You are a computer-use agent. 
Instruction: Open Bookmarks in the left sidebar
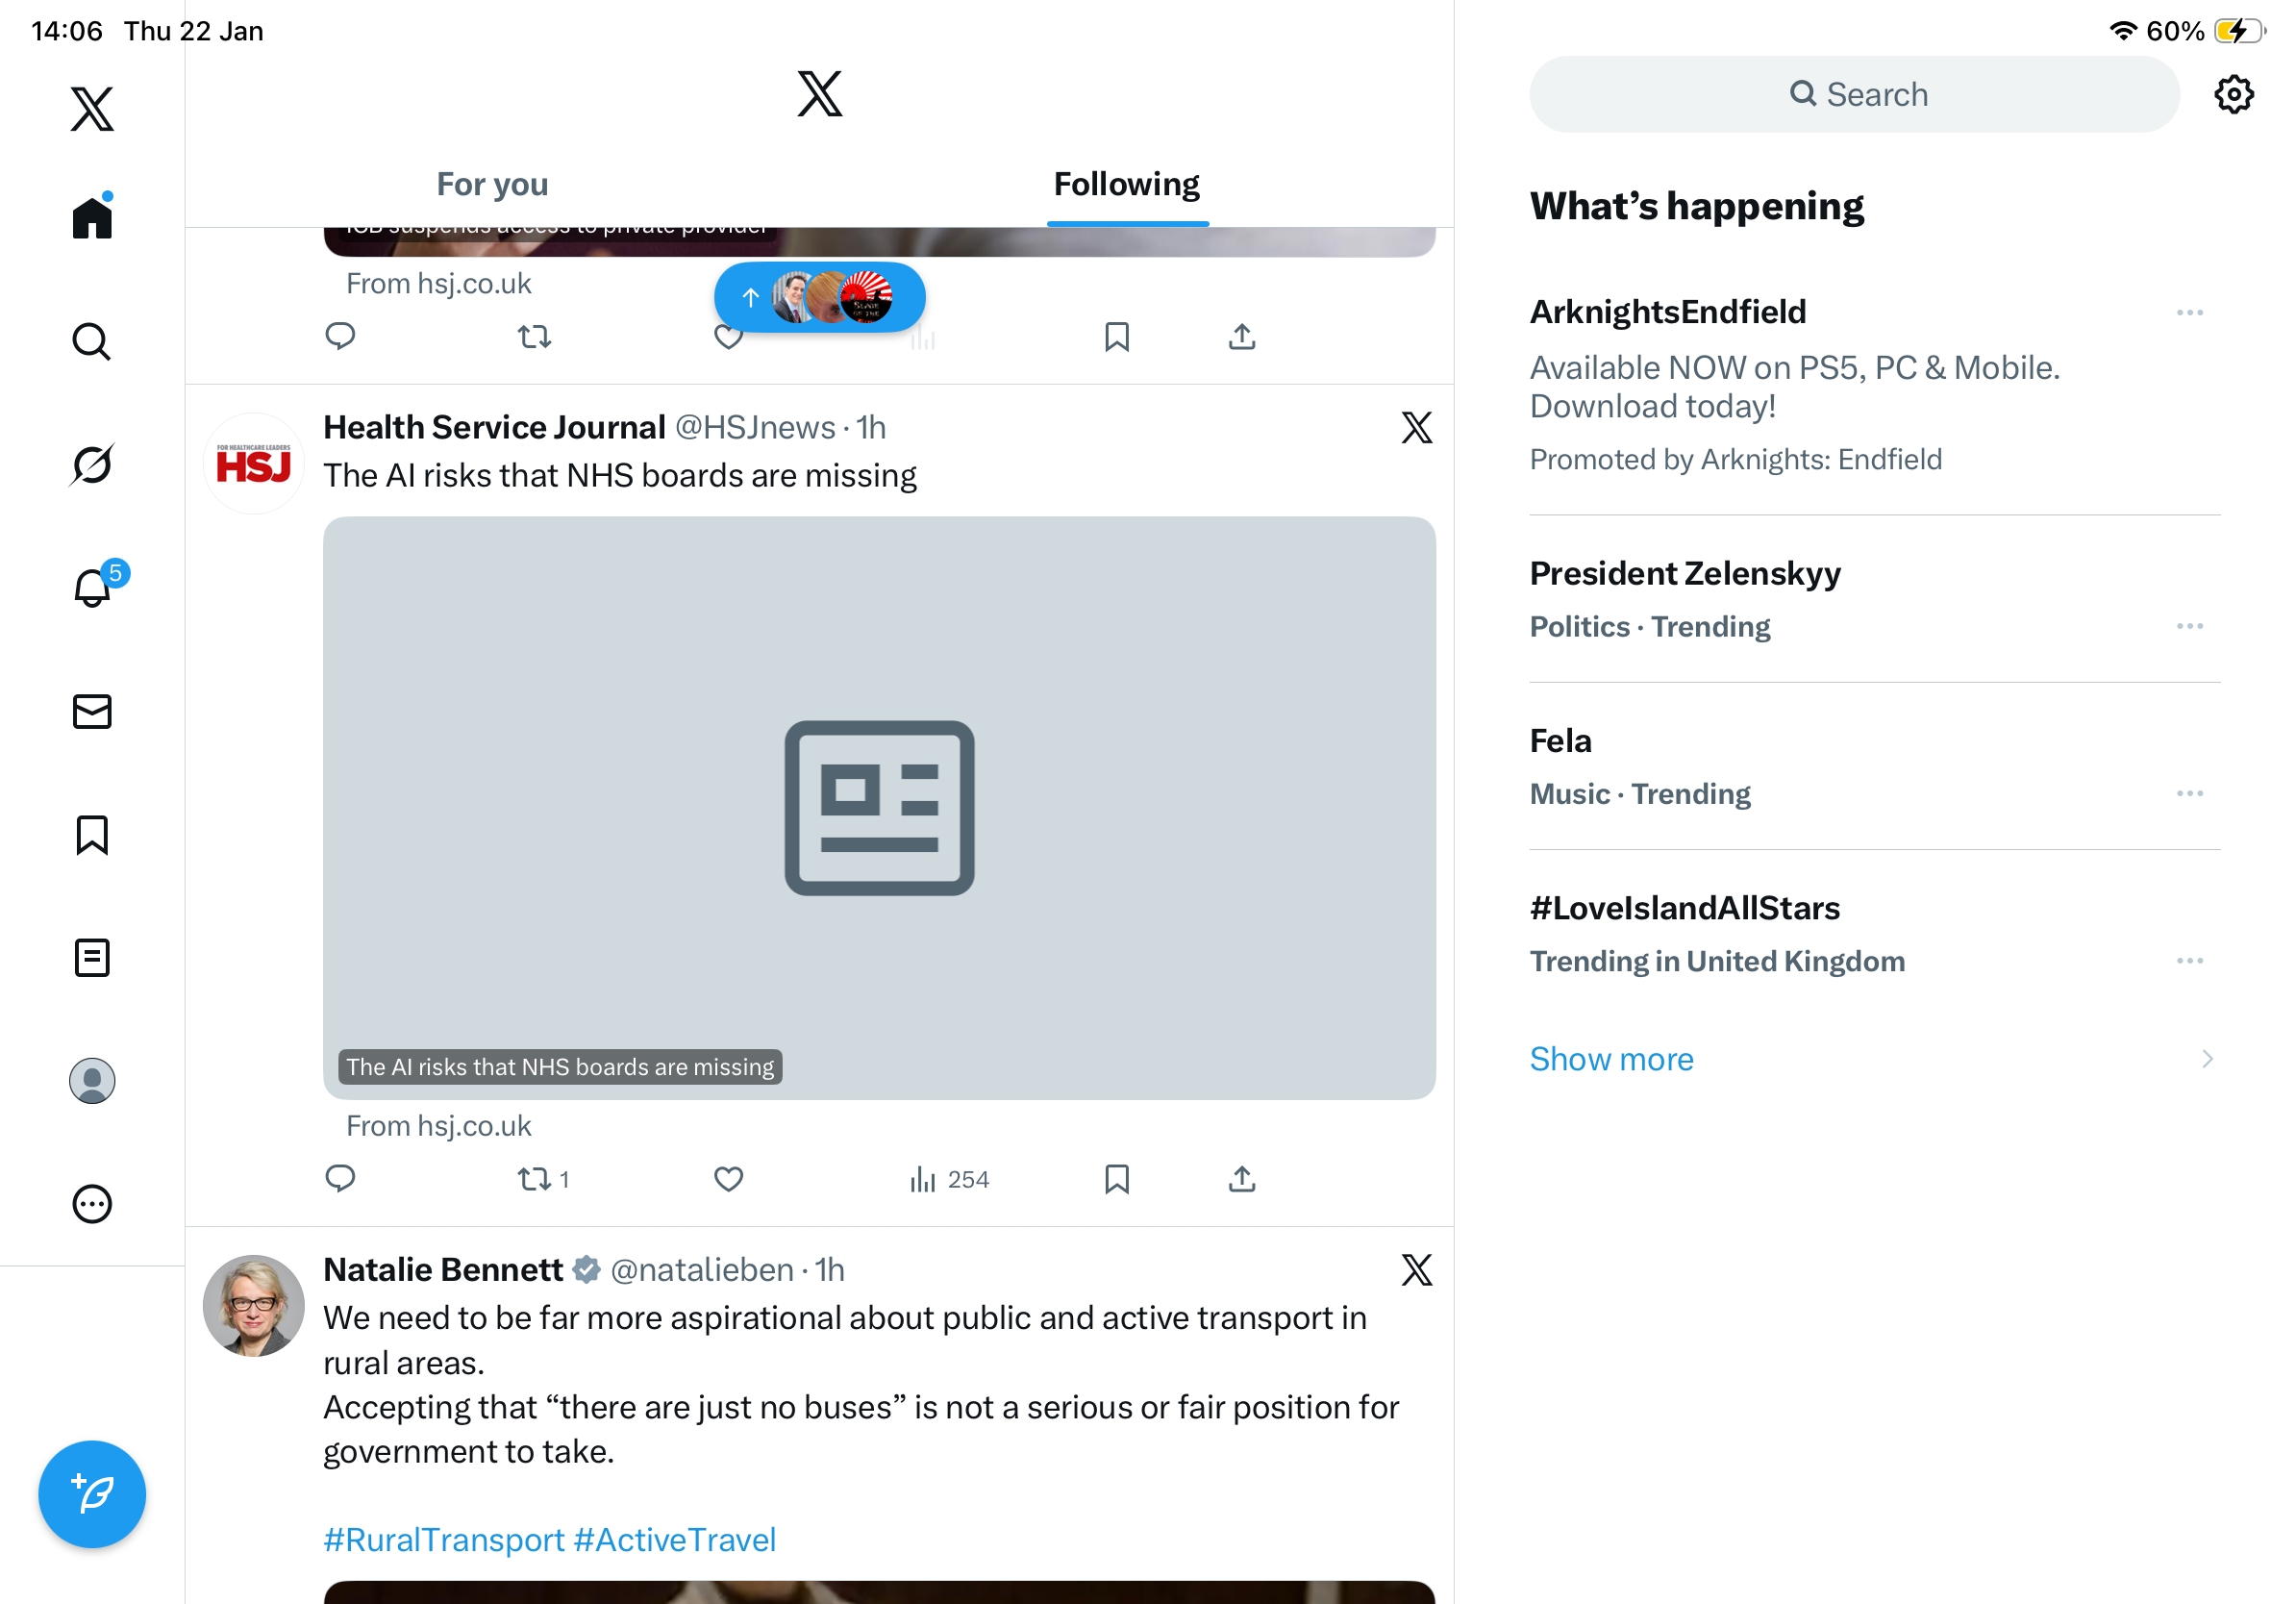click(x=92, y=835)
